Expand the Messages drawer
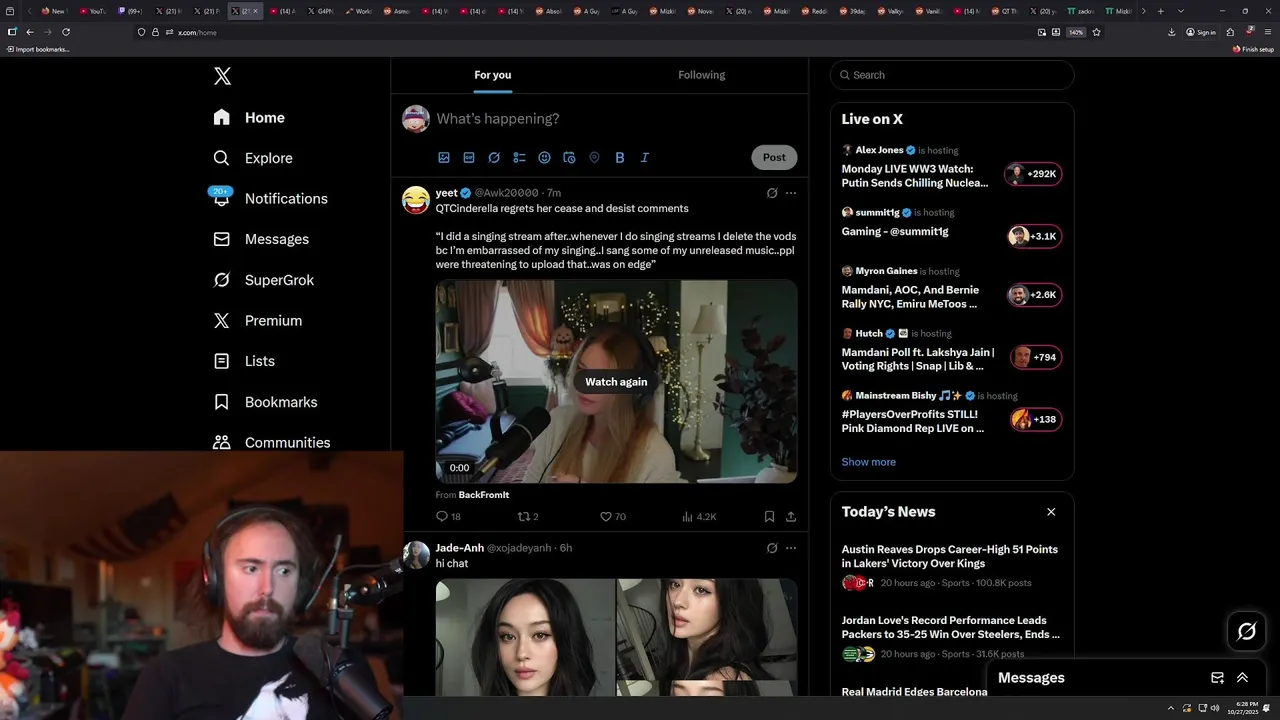Screen dimensions: 1280x720 [x=1242, y=678]
